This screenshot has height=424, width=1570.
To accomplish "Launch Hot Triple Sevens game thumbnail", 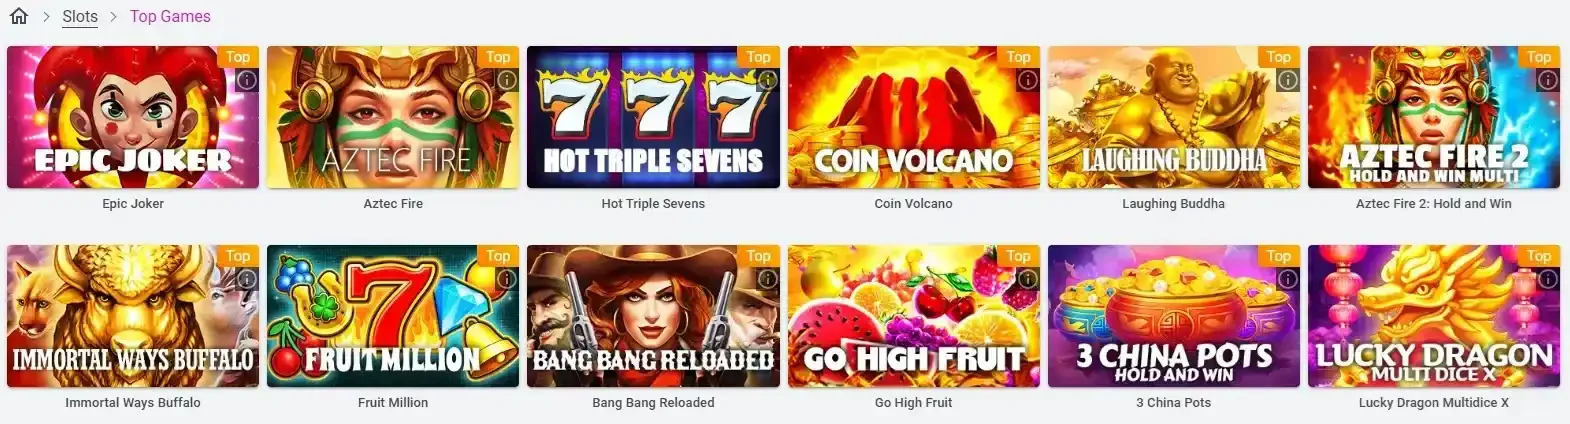I will click(653, 117).
